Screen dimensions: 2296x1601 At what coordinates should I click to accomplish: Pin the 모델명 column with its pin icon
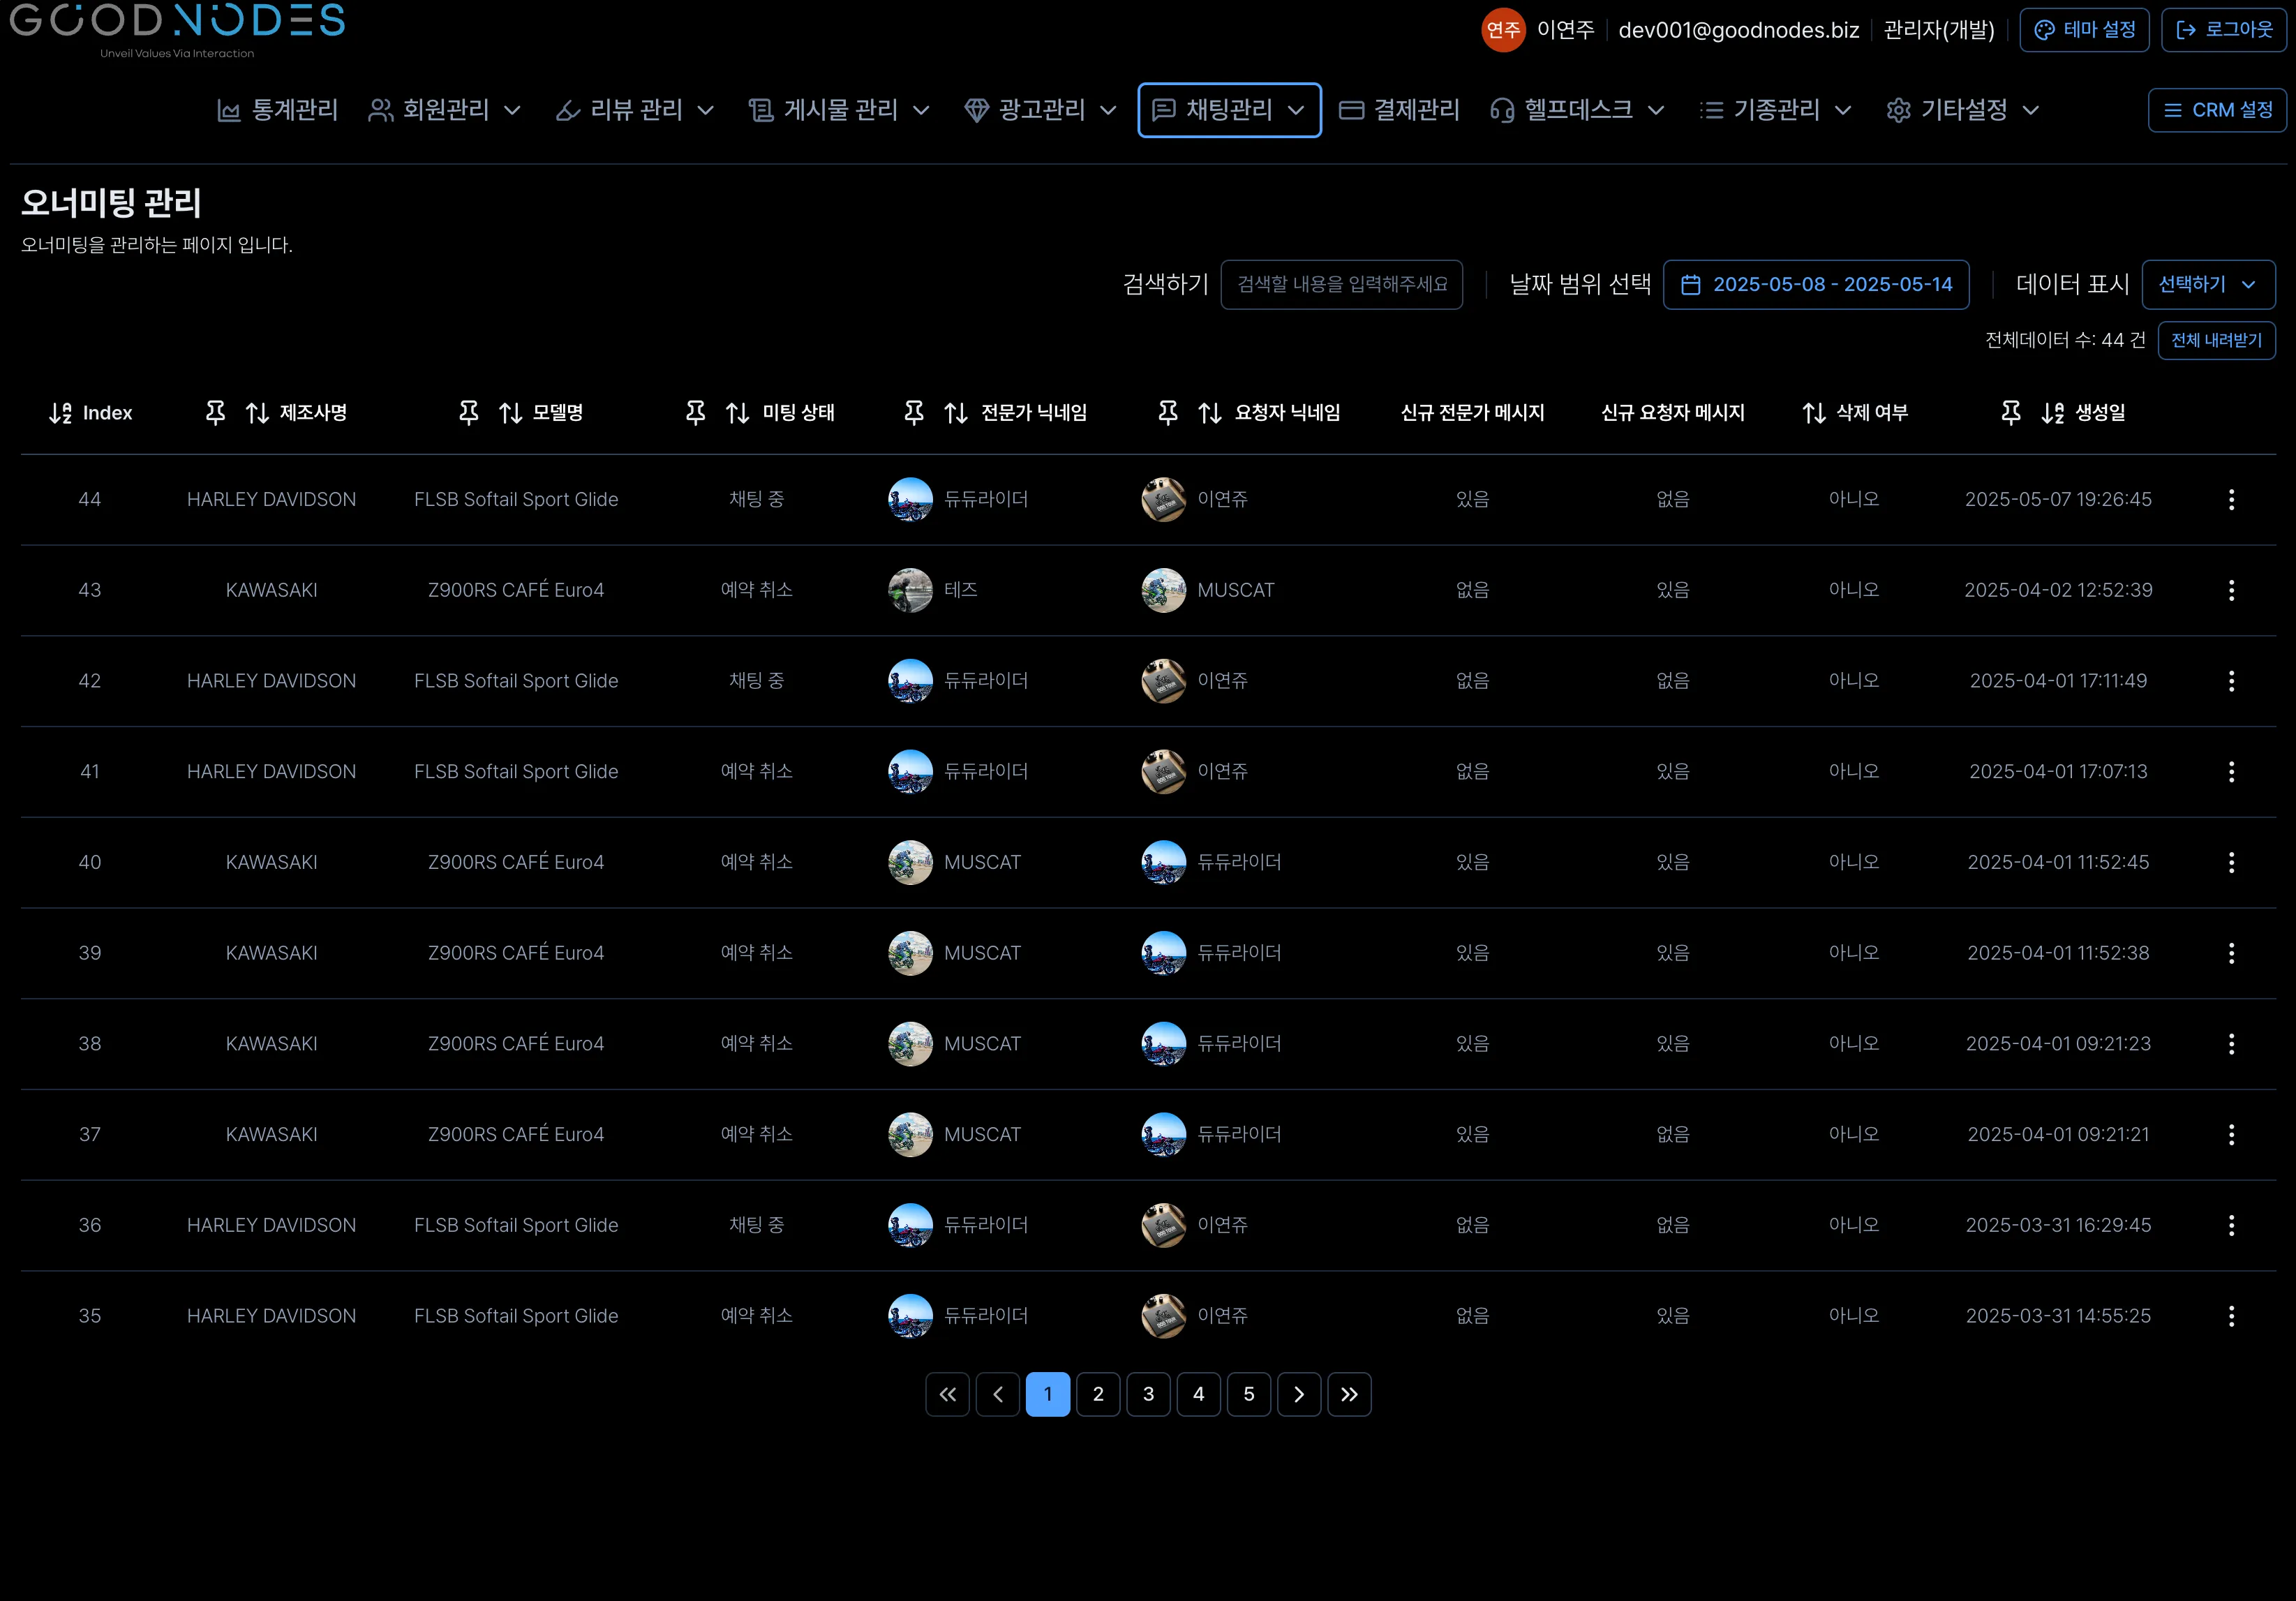(469, 412)
